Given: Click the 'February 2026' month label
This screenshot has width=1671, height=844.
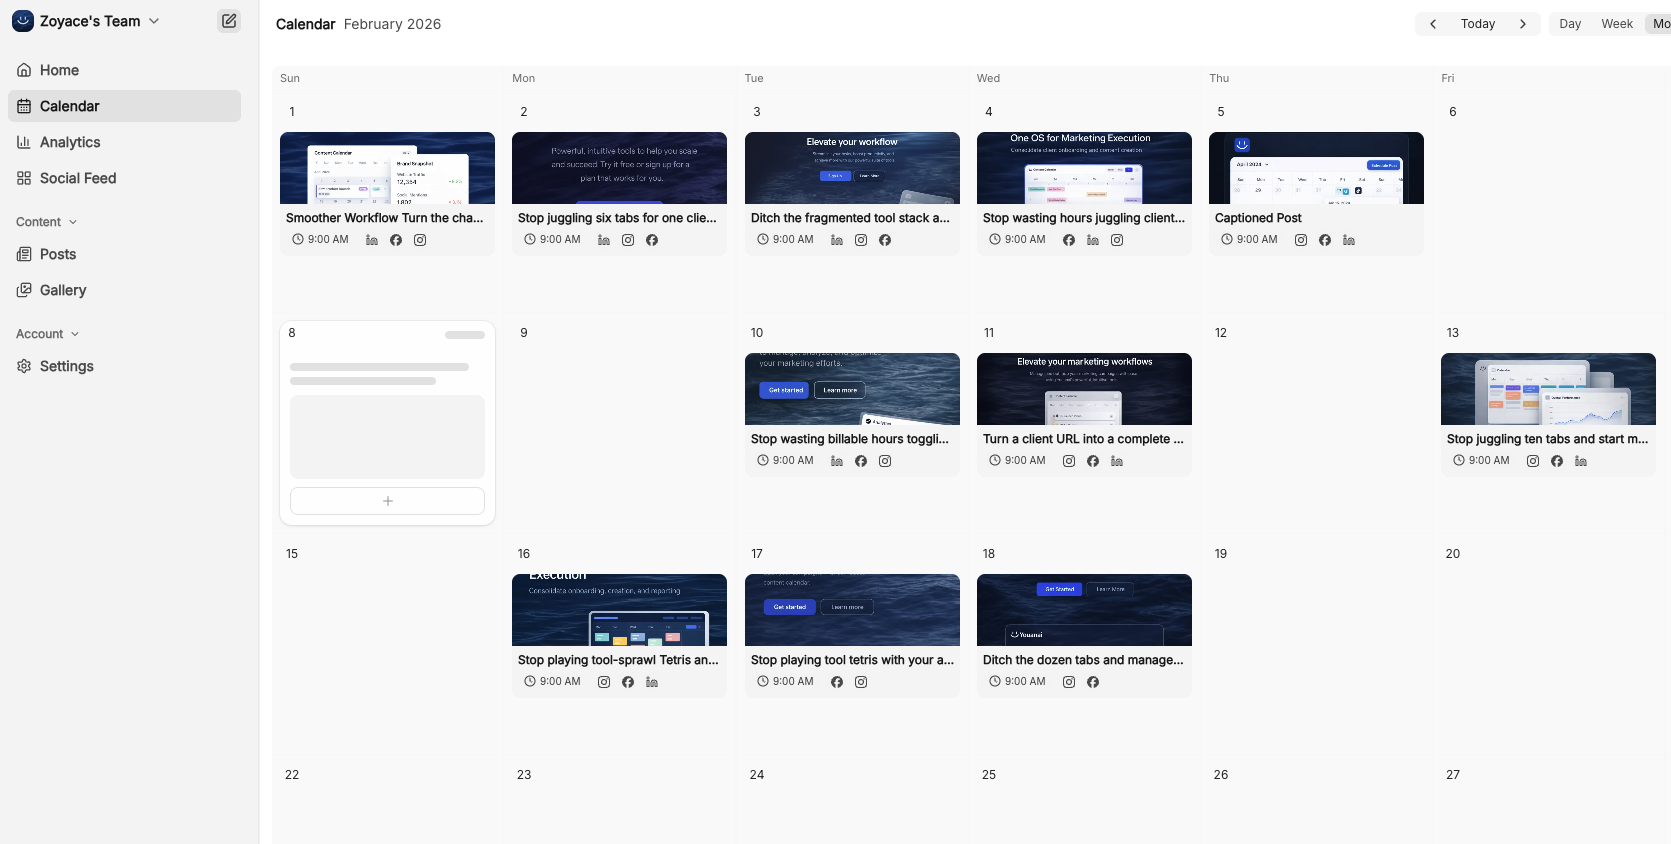Looking at the screenshot, I should (392, 24).
